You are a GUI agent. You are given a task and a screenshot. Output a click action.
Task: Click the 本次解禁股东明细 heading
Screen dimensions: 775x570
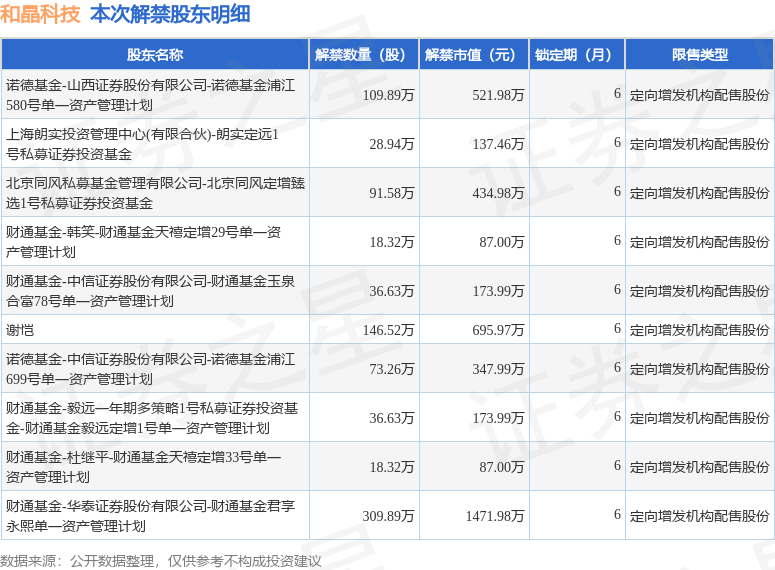point(170,14)
